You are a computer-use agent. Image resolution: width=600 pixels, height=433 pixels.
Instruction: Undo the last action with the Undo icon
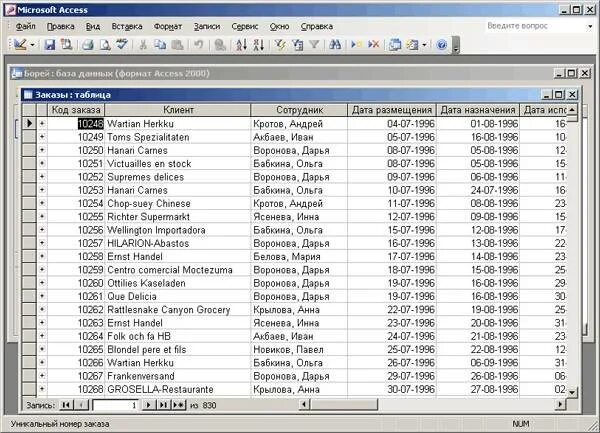198,45
